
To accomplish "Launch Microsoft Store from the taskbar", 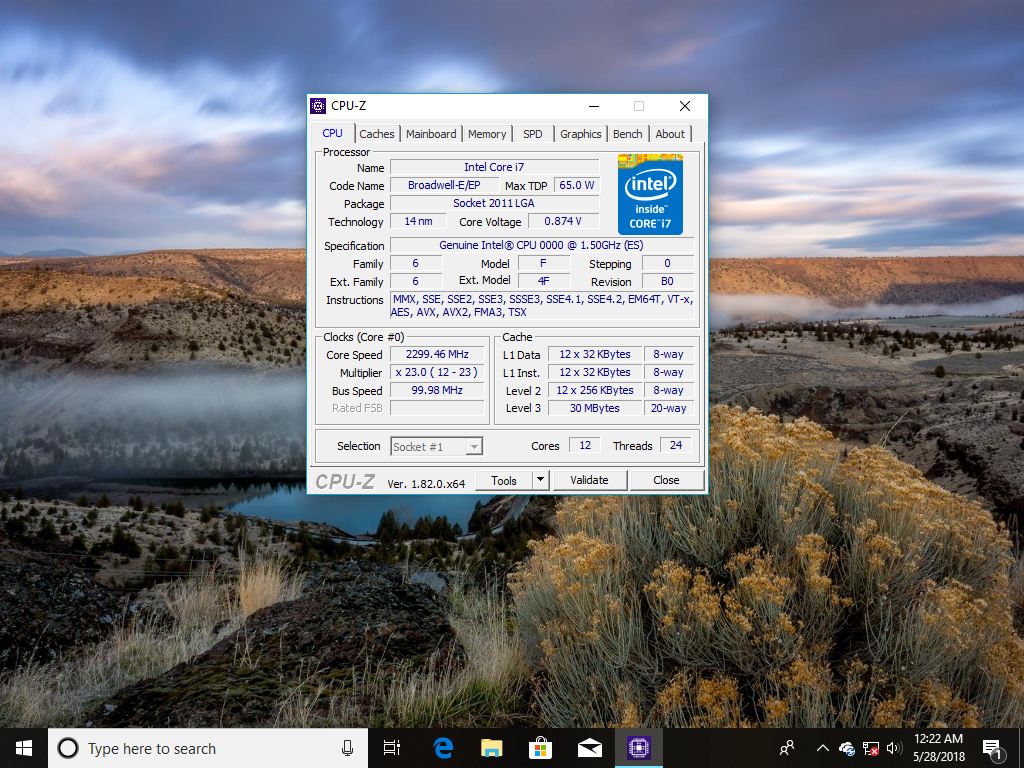I will click(x=540, y=748).
